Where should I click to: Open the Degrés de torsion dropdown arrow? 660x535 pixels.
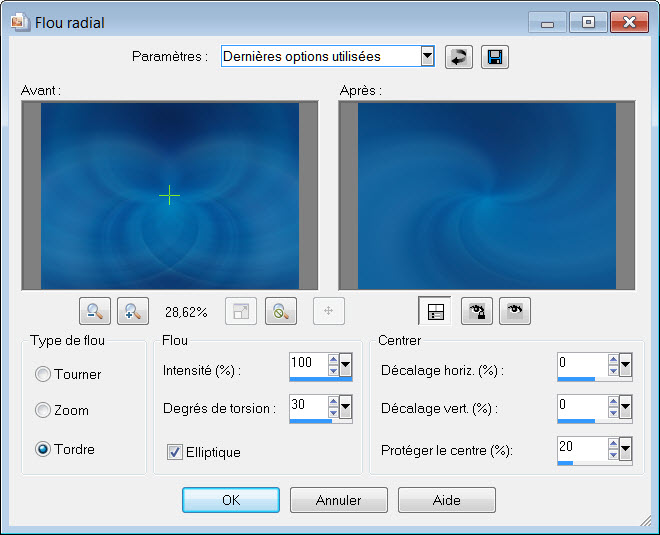coord(345,407)
